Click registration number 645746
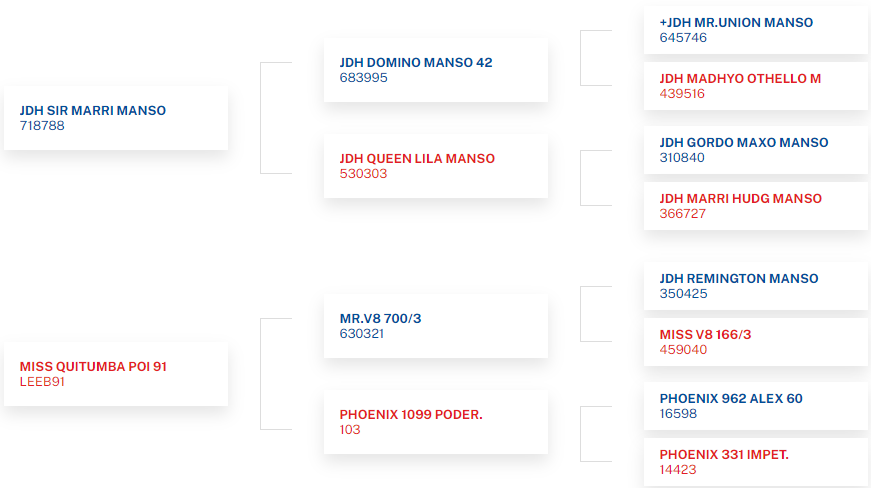871x488 pixels. coord(683,38)
